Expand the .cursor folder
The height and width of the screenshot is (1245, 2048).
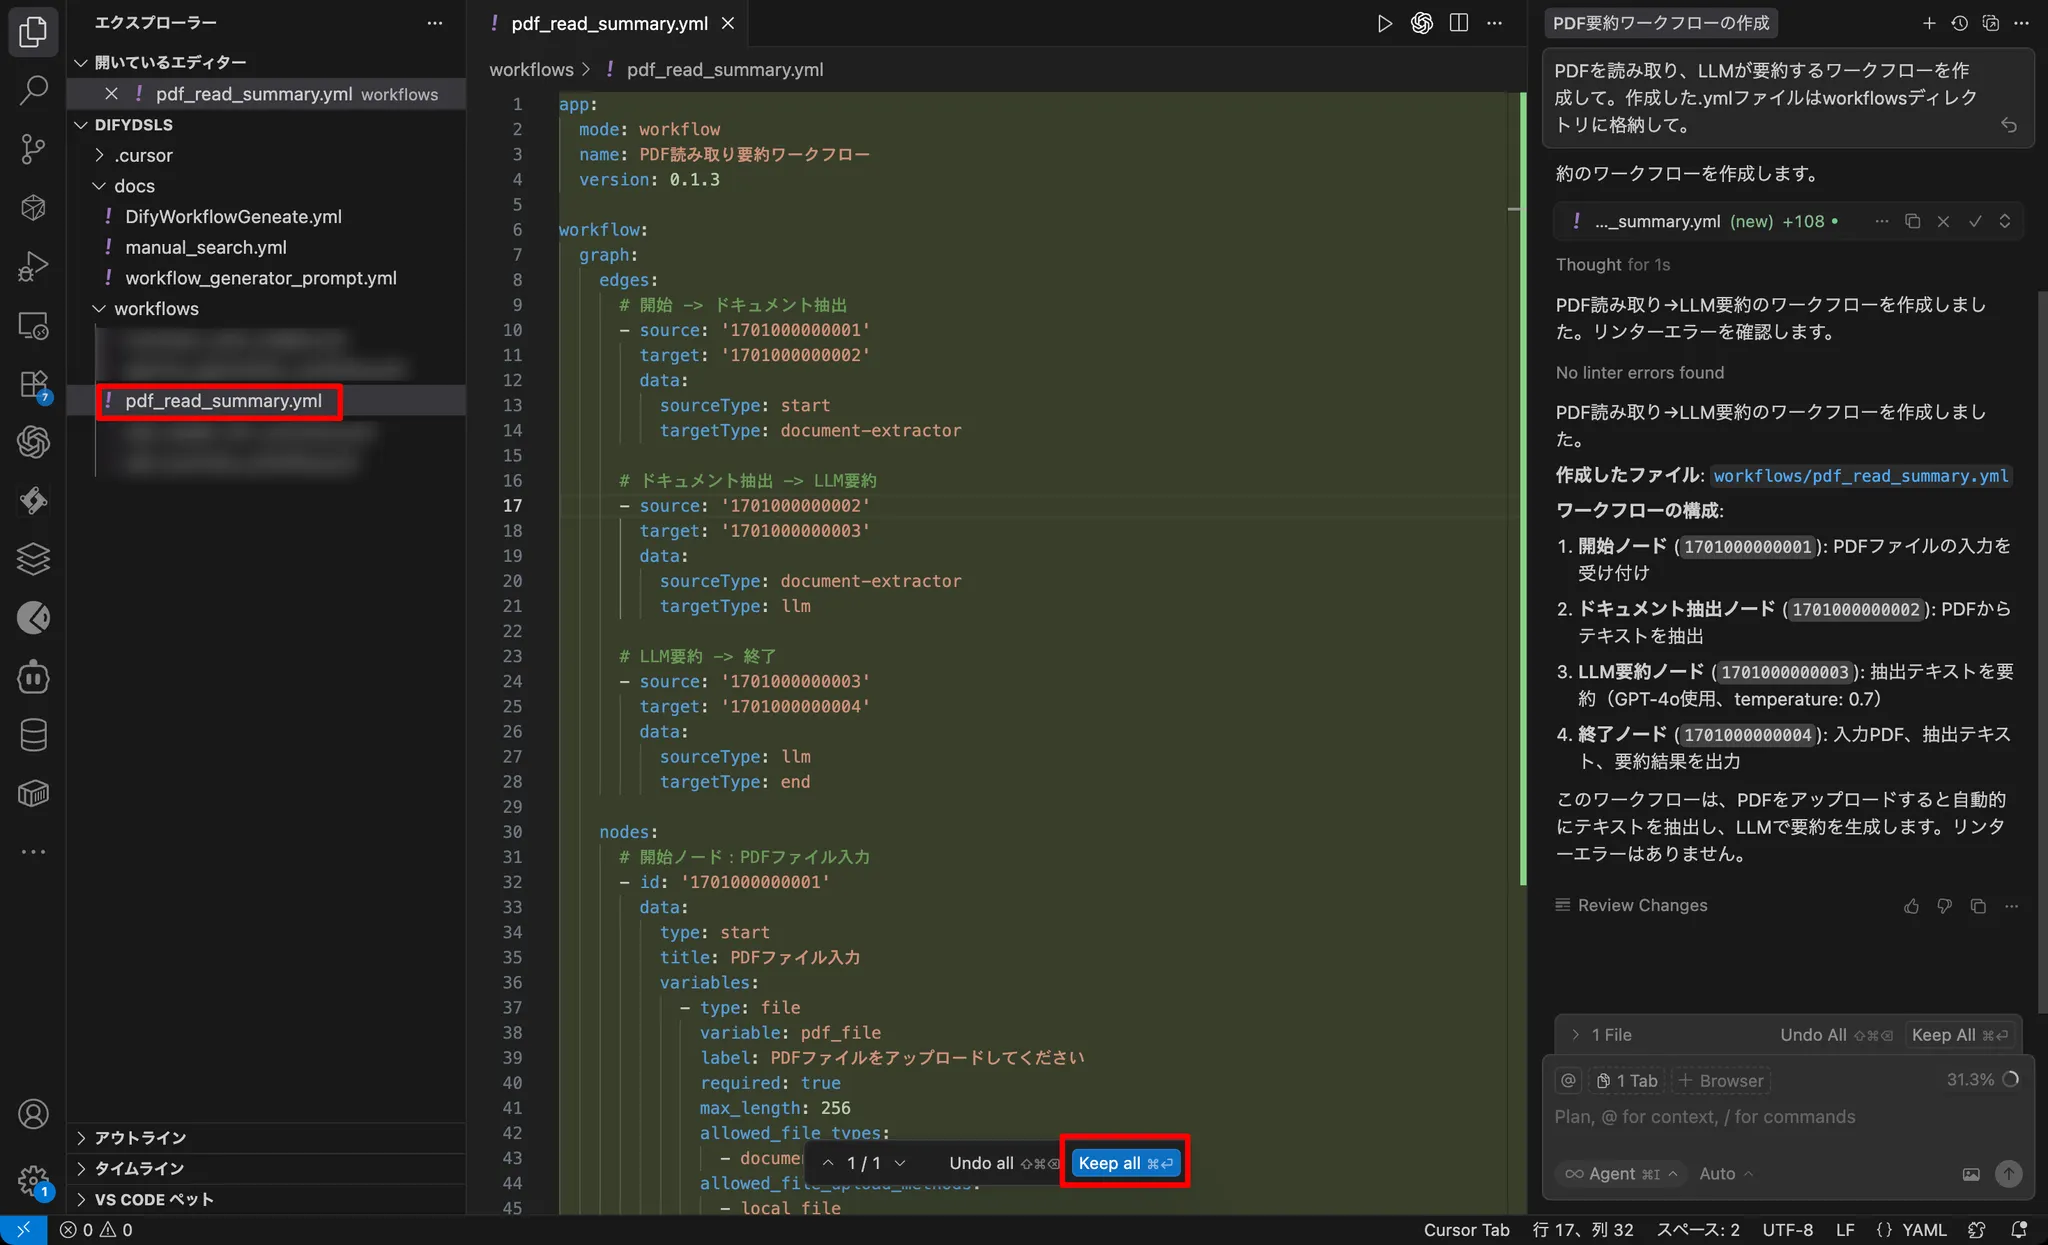click(143, 155)
